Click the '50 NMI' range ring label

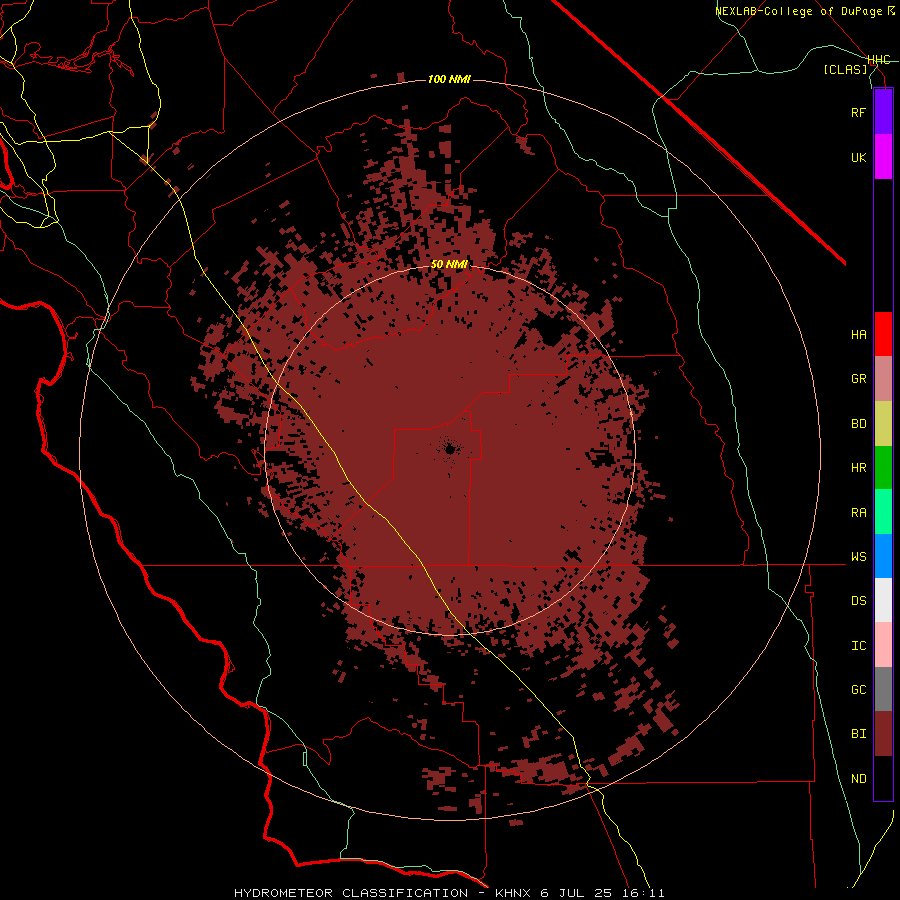pyautogui.click(x=449, y=265)
